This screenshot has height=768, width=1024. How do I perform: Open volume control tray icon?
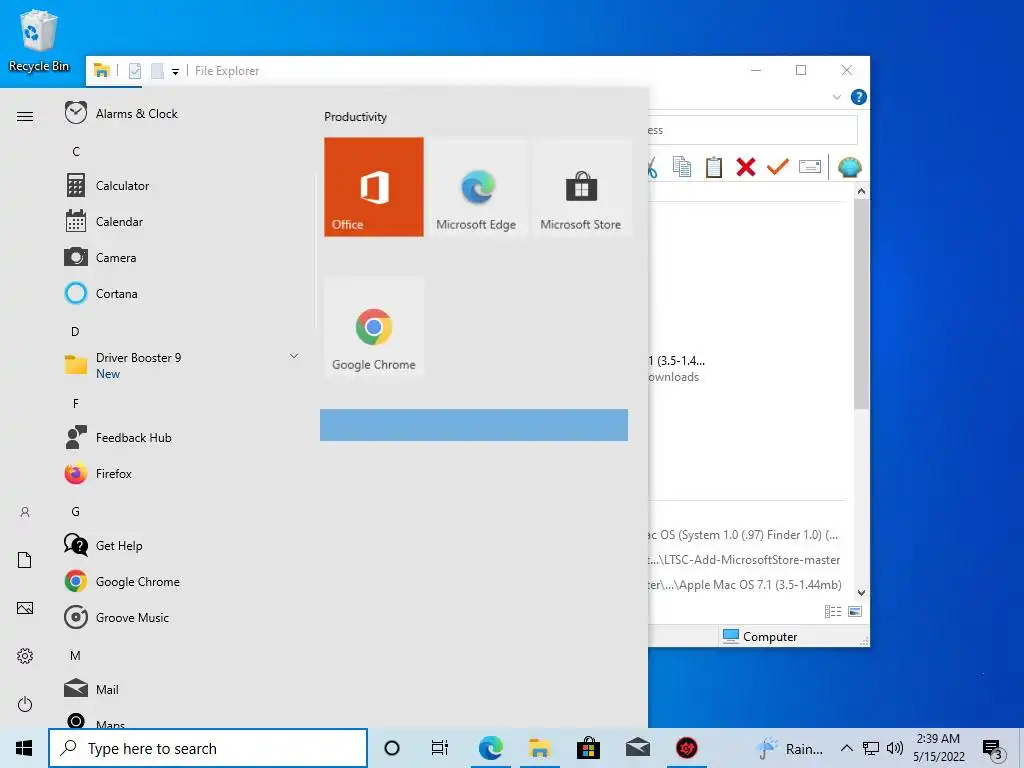[895, 748]
